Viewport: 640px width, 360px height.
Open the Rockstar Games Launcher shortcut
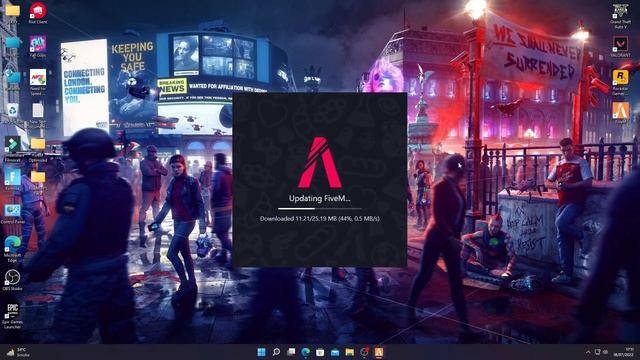click(620, 82)
